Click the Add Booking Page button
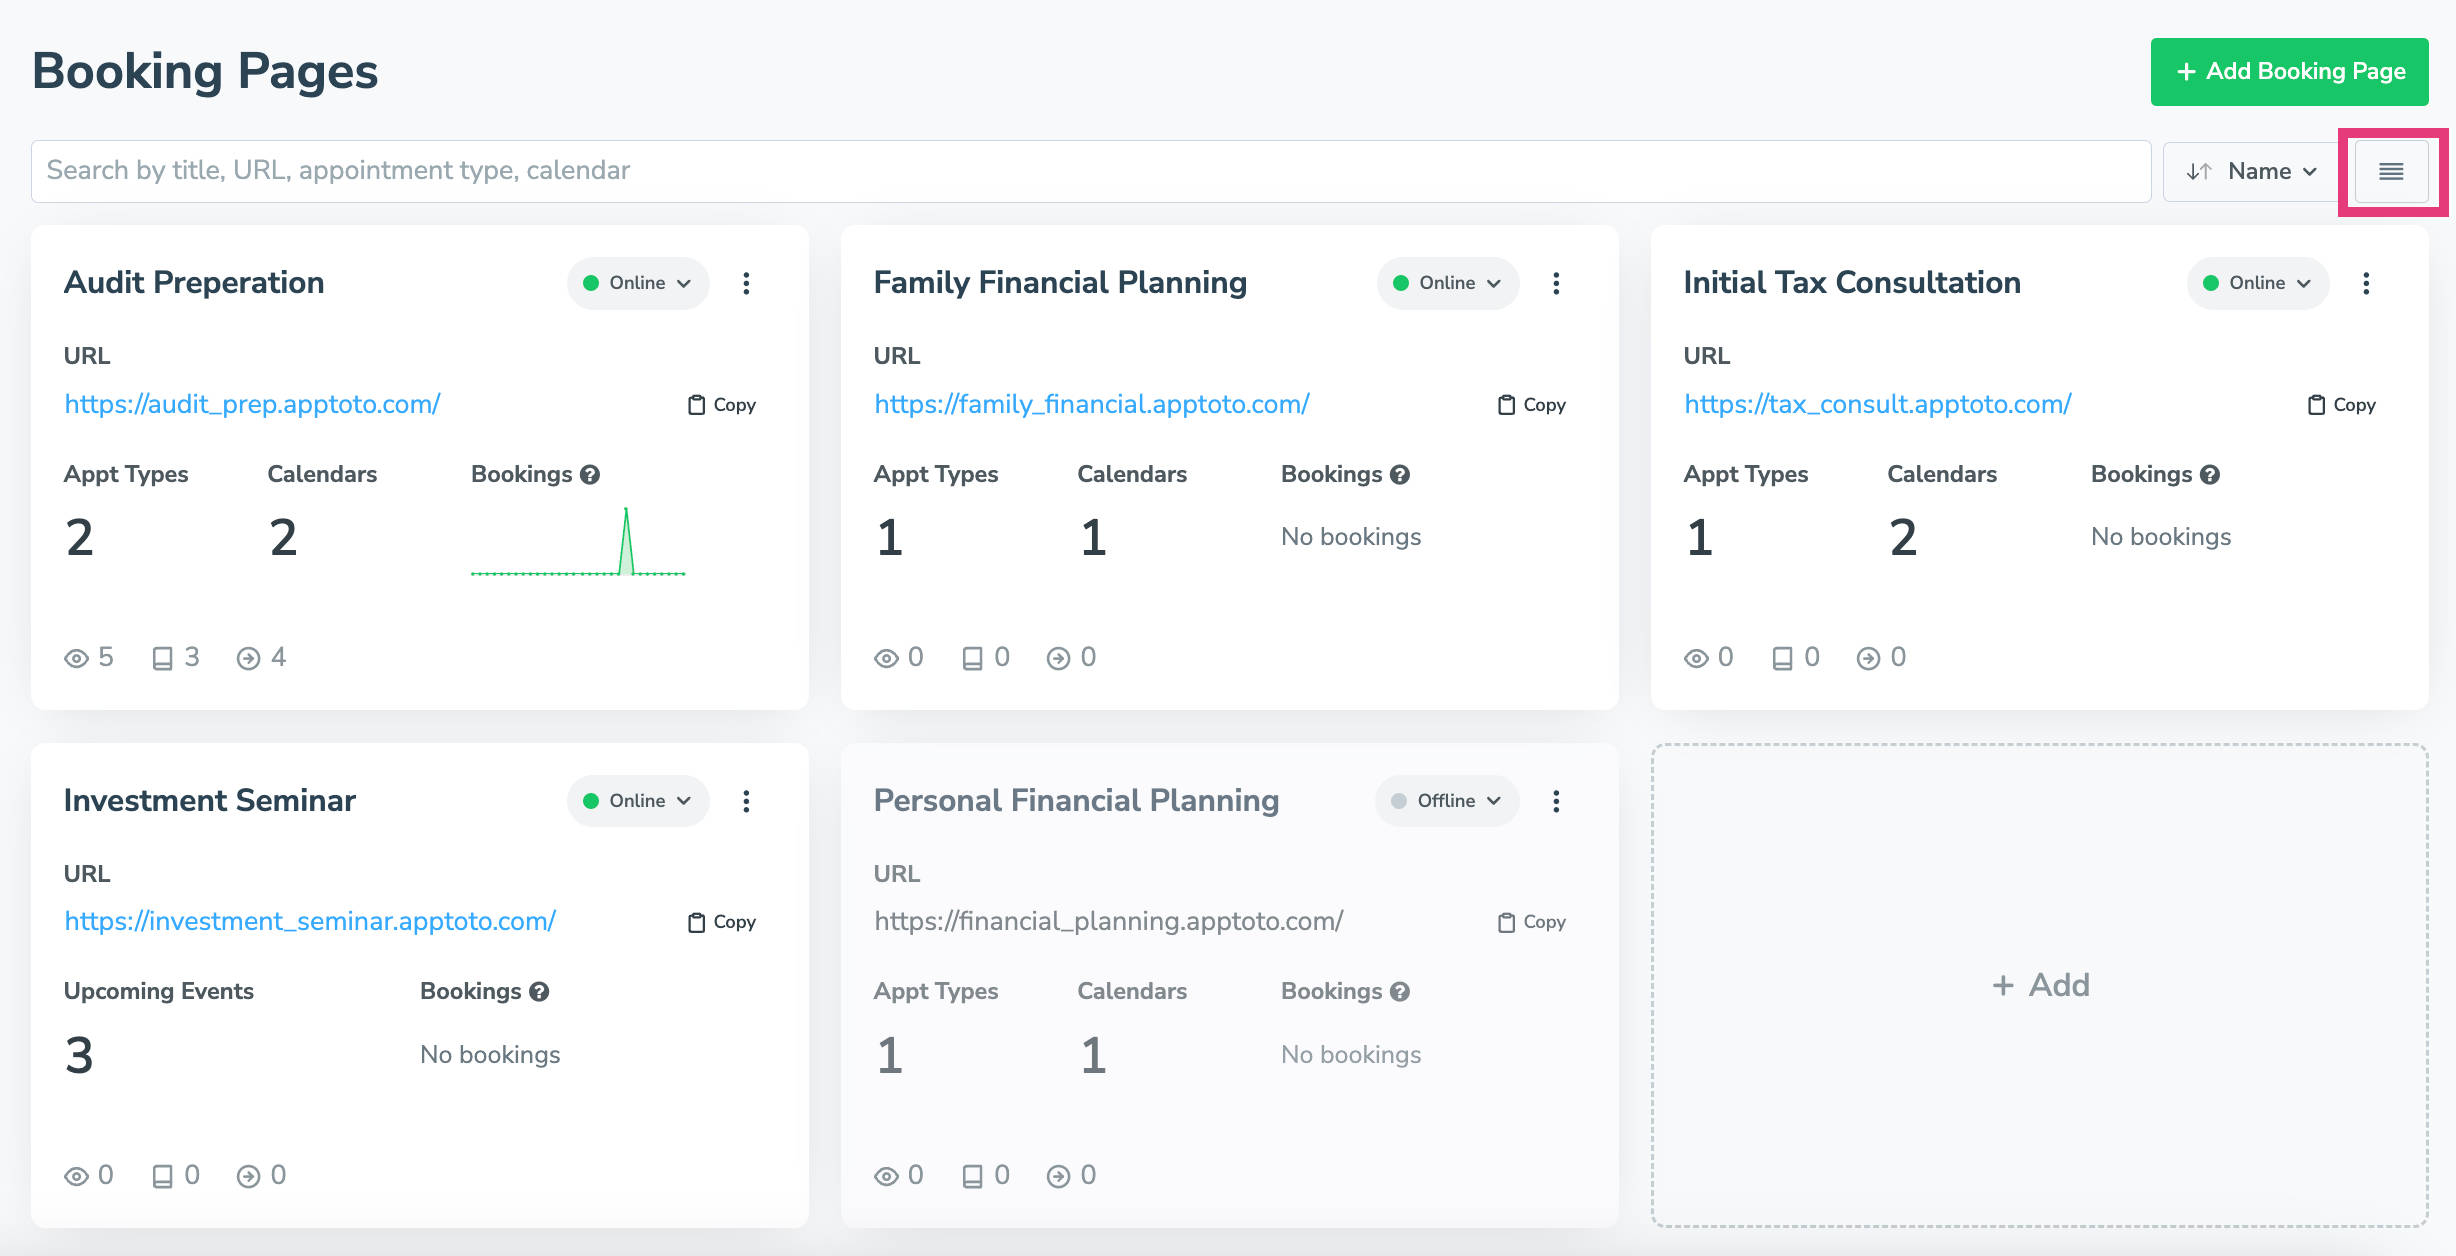The image size is (2456, 1256). click(x=2289, y=71)
